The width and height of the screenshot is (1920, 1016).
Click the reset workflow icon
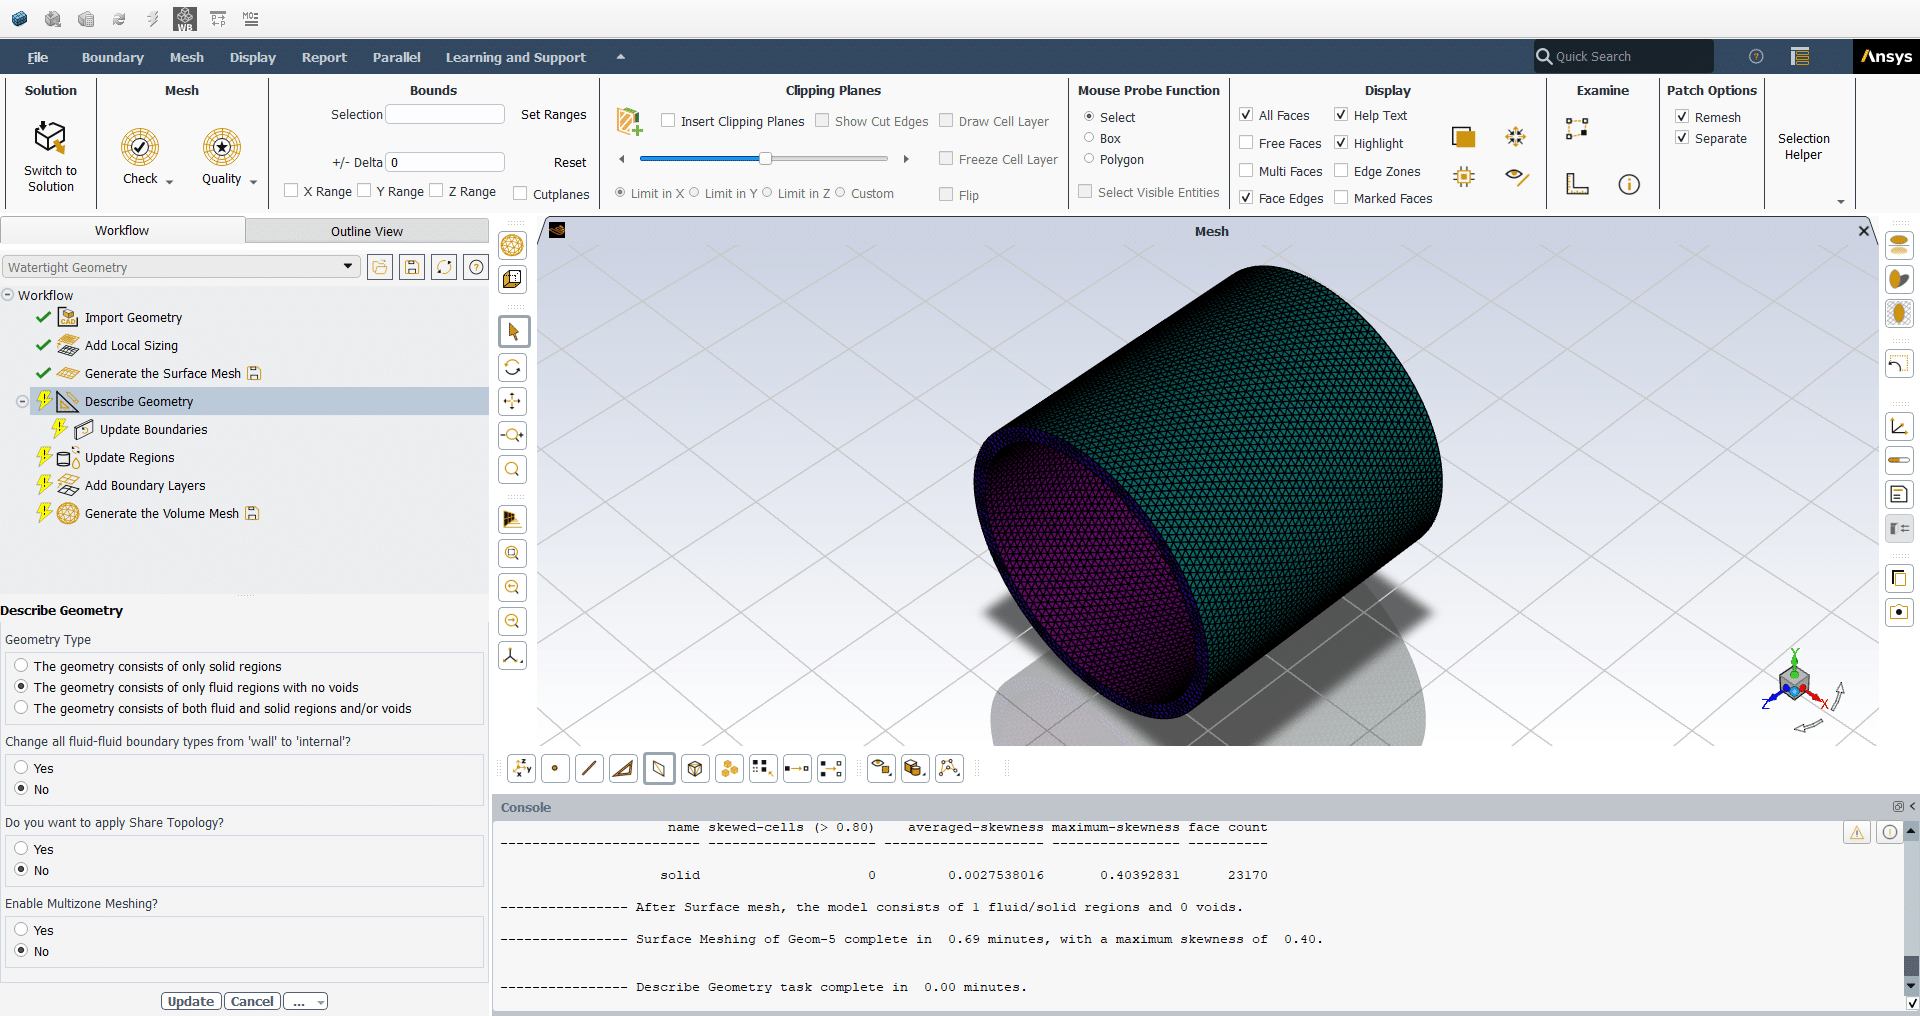(444, 267)
